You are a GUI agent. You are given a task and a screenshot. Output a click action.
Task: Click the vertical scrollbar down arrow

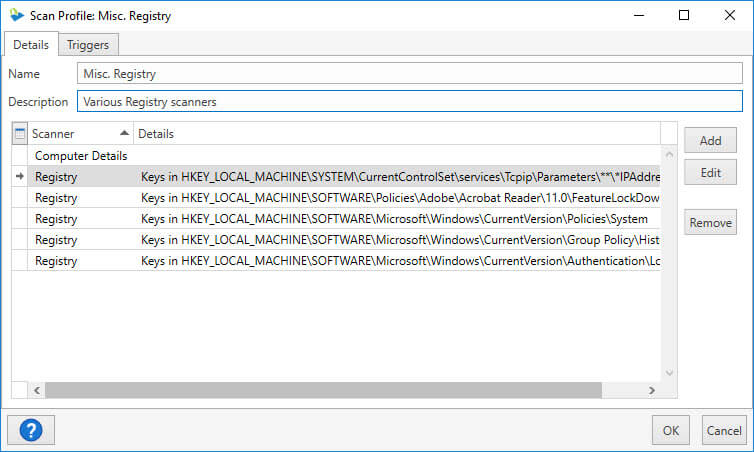click(x=669, y=373)
